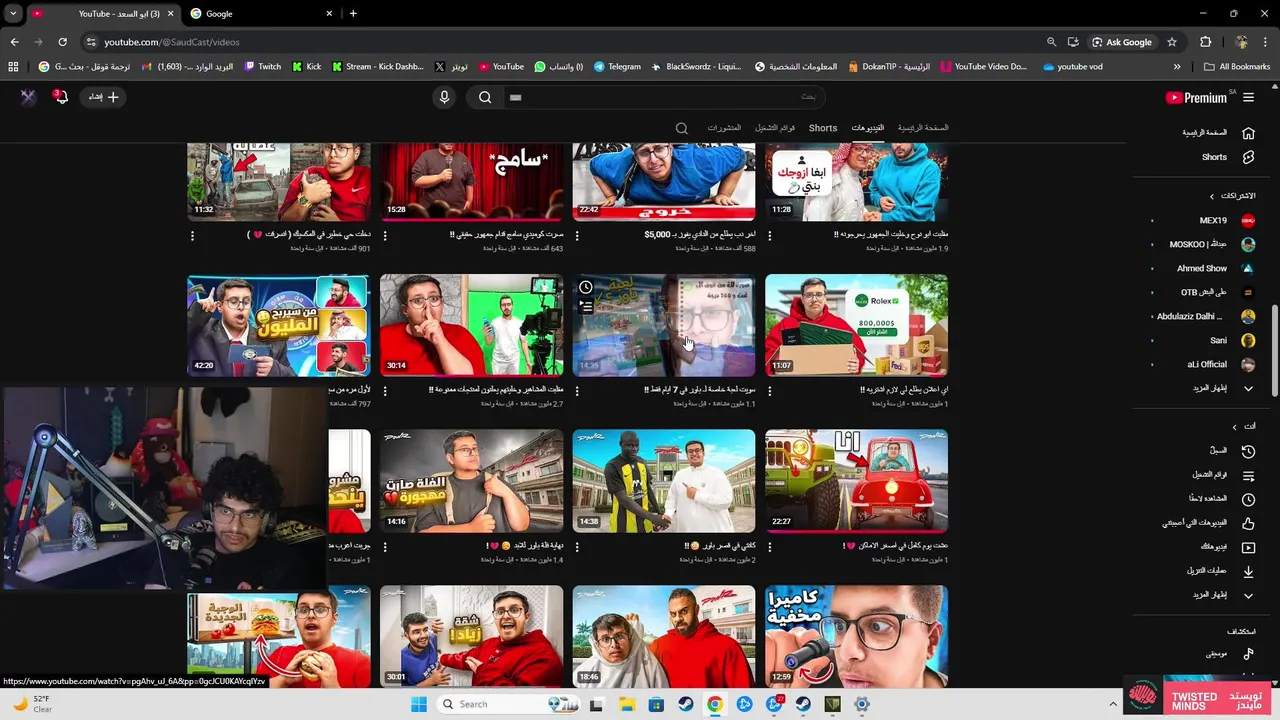The width and height of the screenshot is (1280, 720).
Task: Open Chrome extensions puzzle icon
Action: point(1205,42)
